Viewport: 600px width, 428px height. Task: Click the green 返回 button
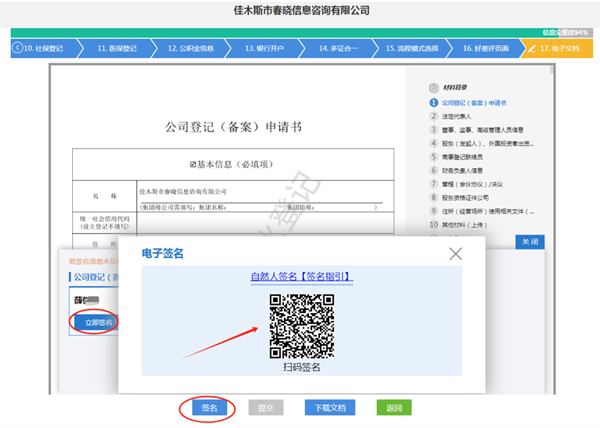coord(394,408)
